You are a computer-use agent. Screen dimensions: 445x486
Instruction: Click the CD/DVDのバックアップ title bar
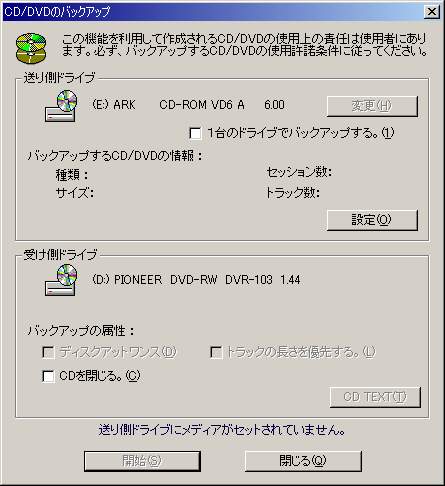click(x=213, y=12)
